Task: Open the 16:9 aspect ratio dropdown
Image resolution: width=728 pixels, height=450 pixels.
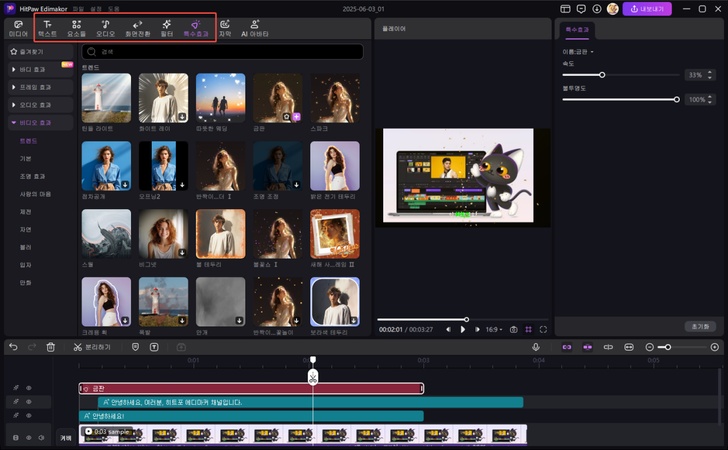Action: (494, 329)
